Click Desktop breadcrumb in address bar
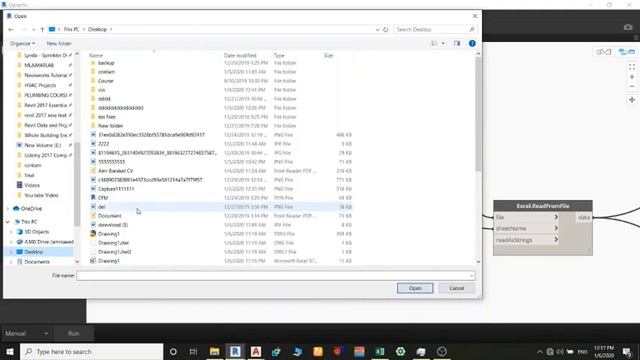Viewport: 640px width, 360px height. pyautogui.click(x=98, y=29)
